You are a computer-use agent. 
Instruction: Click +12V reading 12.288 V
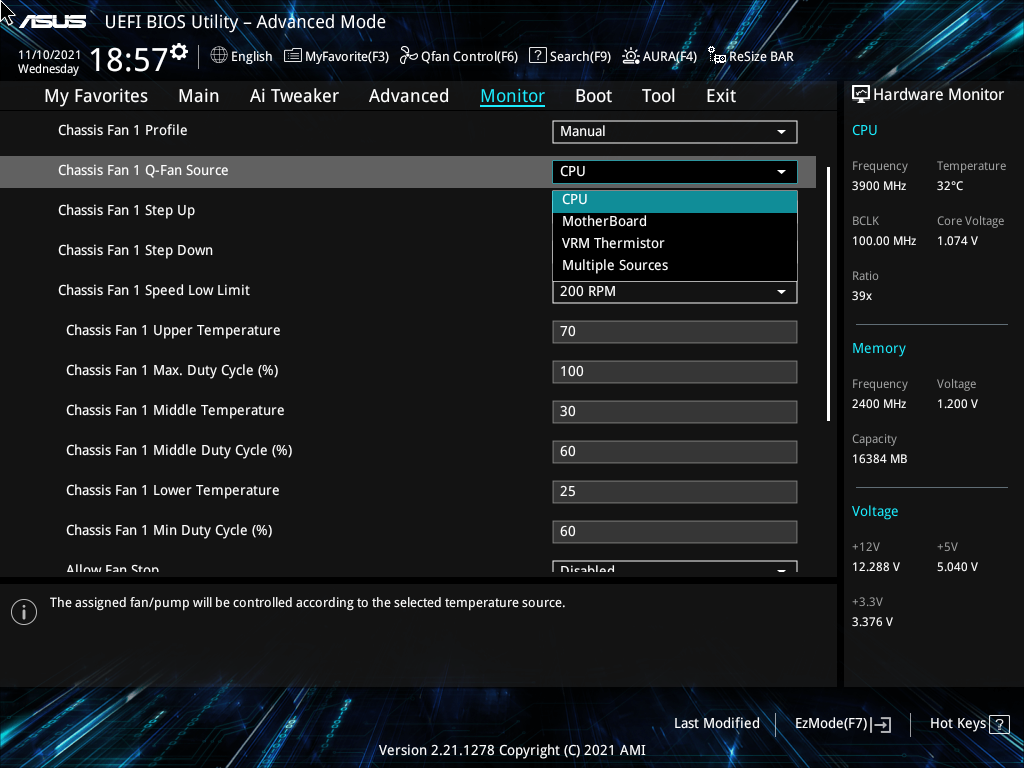point(875,567)
